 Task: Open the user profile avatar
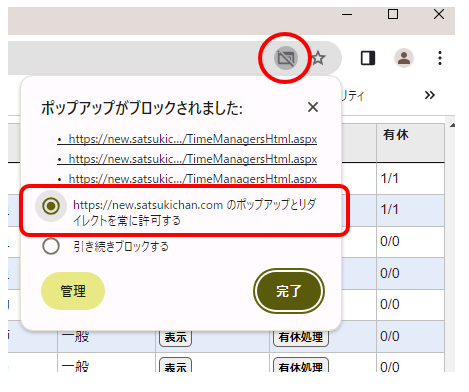[x=404, y=58]
